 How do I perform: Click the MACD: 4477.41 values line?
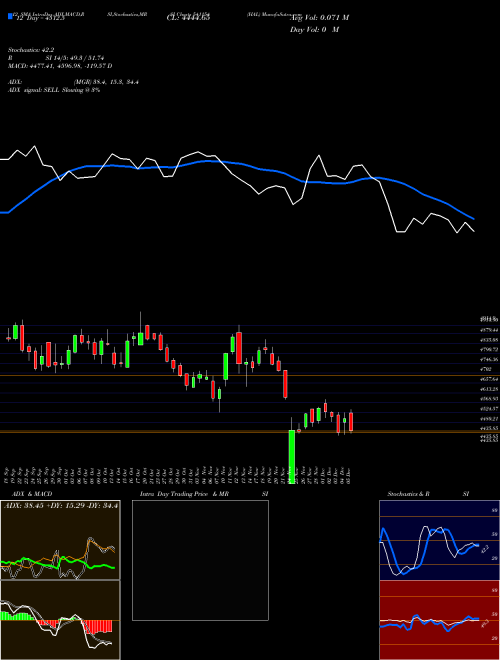coord(60,66)
